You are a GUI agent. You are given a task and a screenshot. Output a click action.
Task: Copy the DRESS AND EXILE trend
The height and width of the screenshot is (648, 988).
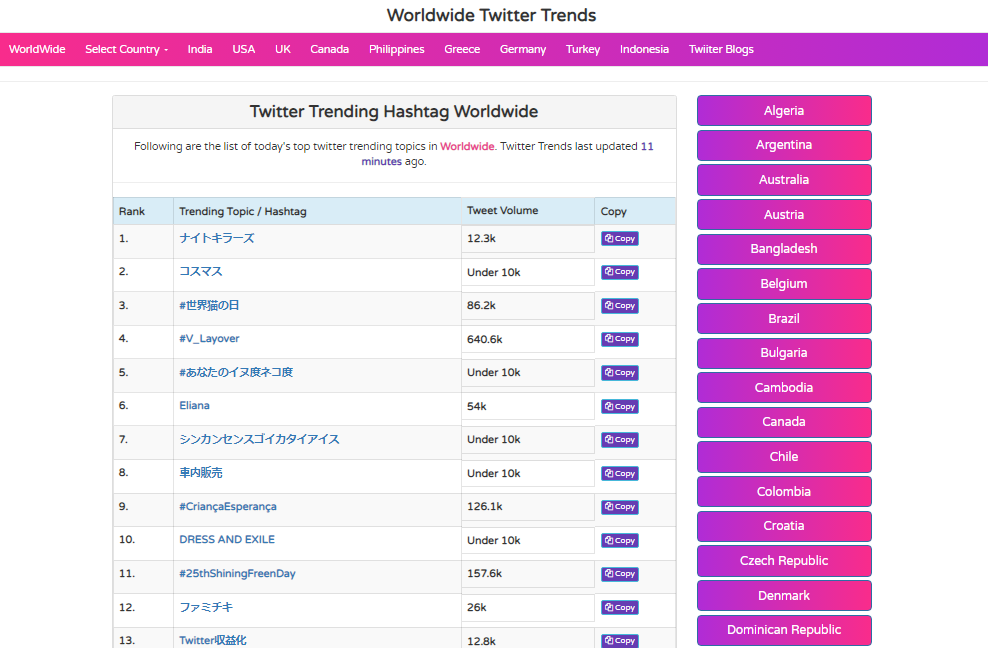tap(619, 540)
